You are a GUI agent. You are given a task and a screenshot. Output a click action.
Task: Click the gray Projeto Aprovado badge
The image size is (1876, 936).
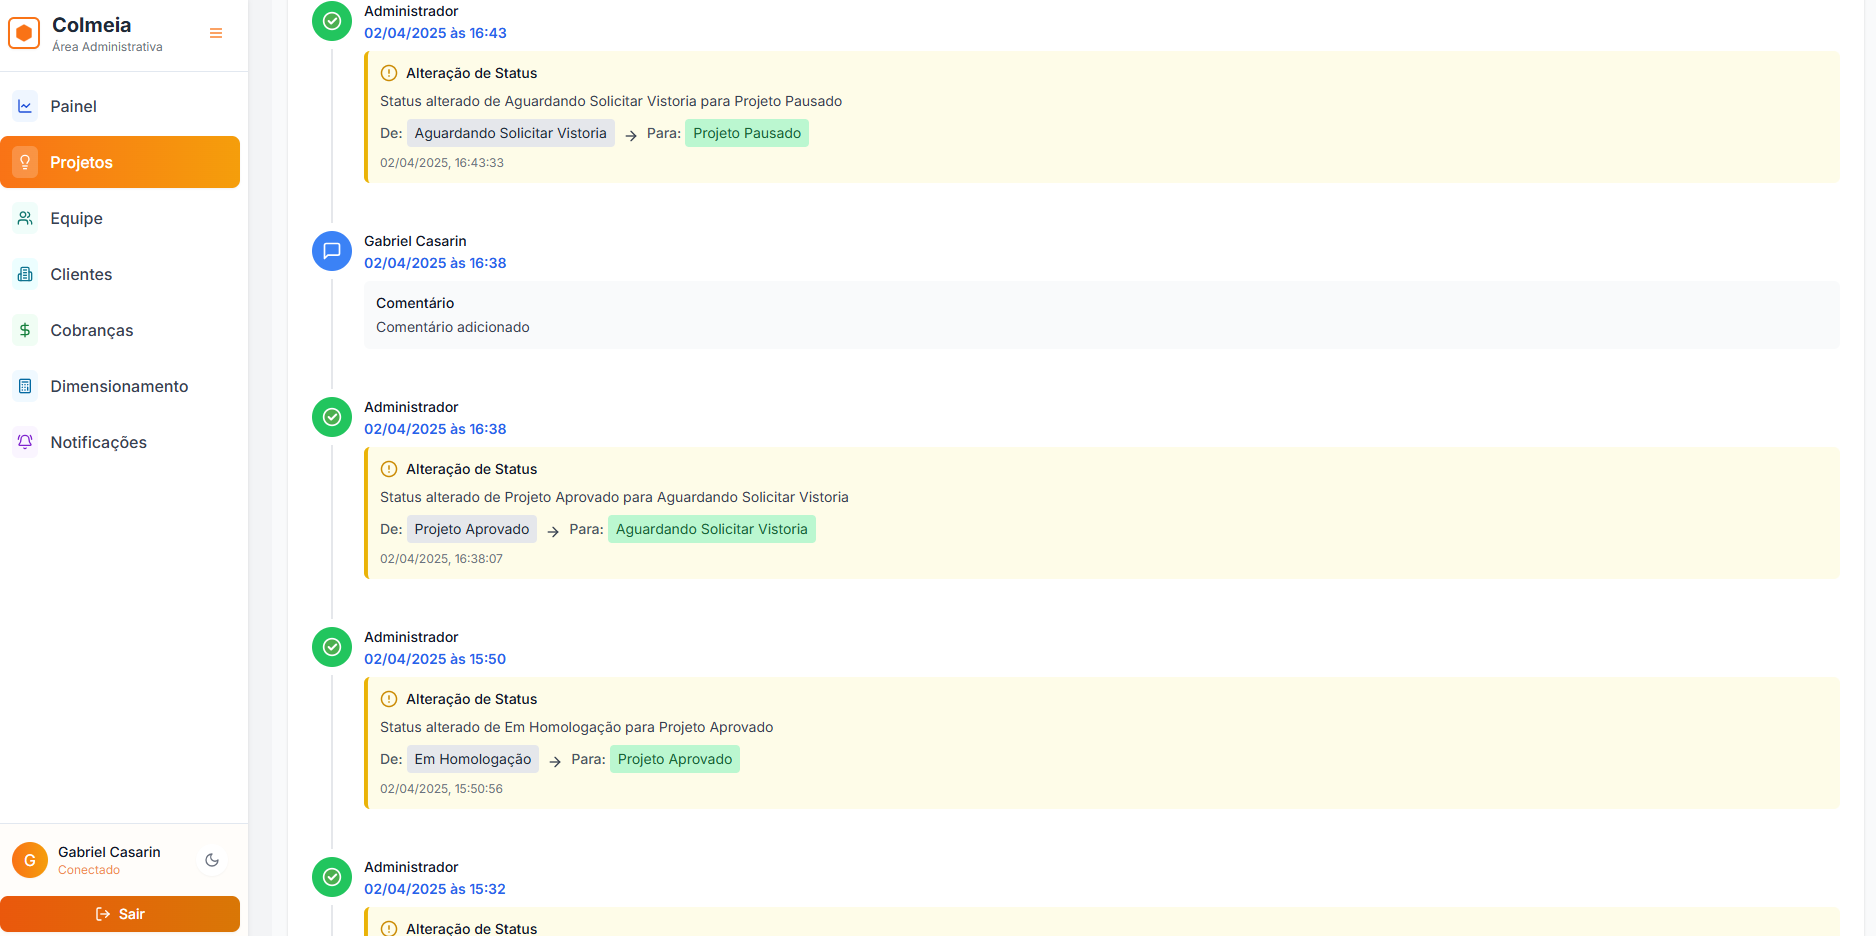click(472, 529)
